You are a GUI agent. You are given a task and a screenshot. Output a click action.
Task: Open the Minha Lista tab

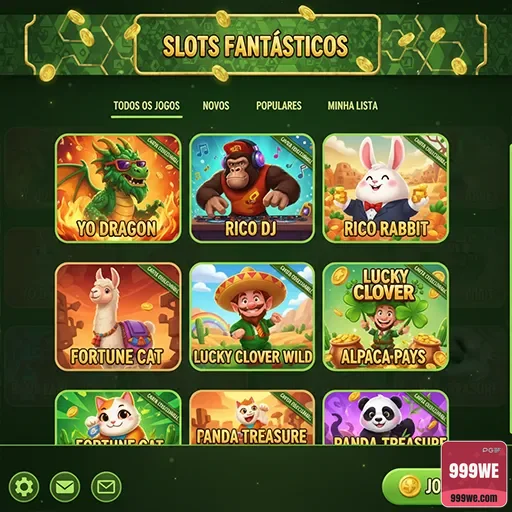pos(353,106)
